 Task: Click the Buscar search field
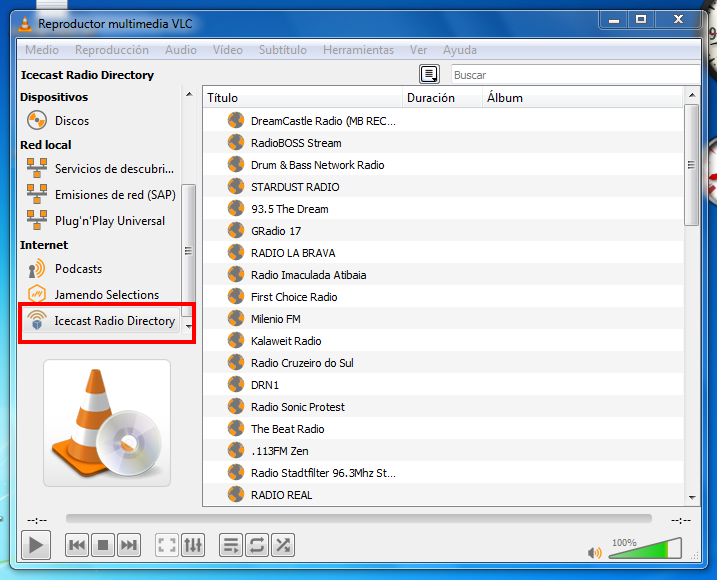click(x=575, y=75)
